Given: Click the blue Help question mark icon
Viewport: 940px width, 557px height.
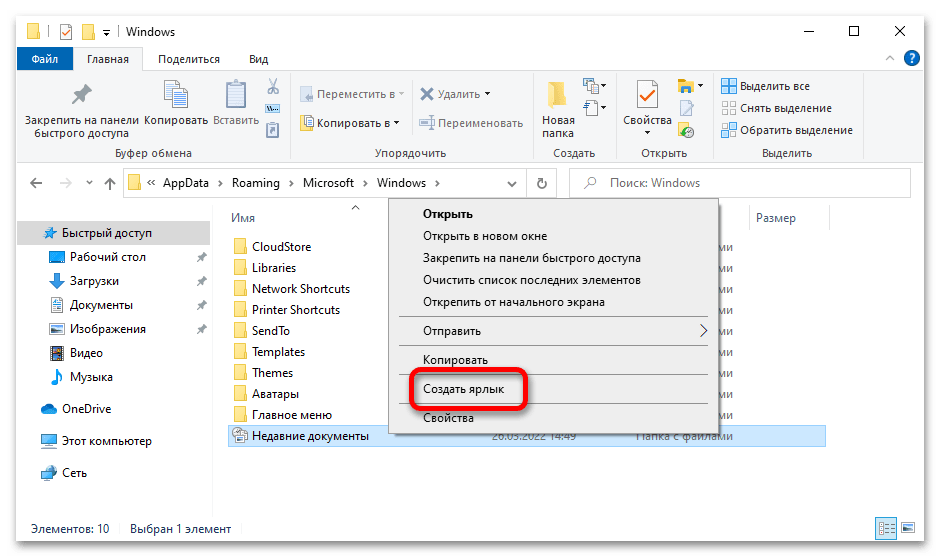Looking at the screenshot, I should click(911, 58).
